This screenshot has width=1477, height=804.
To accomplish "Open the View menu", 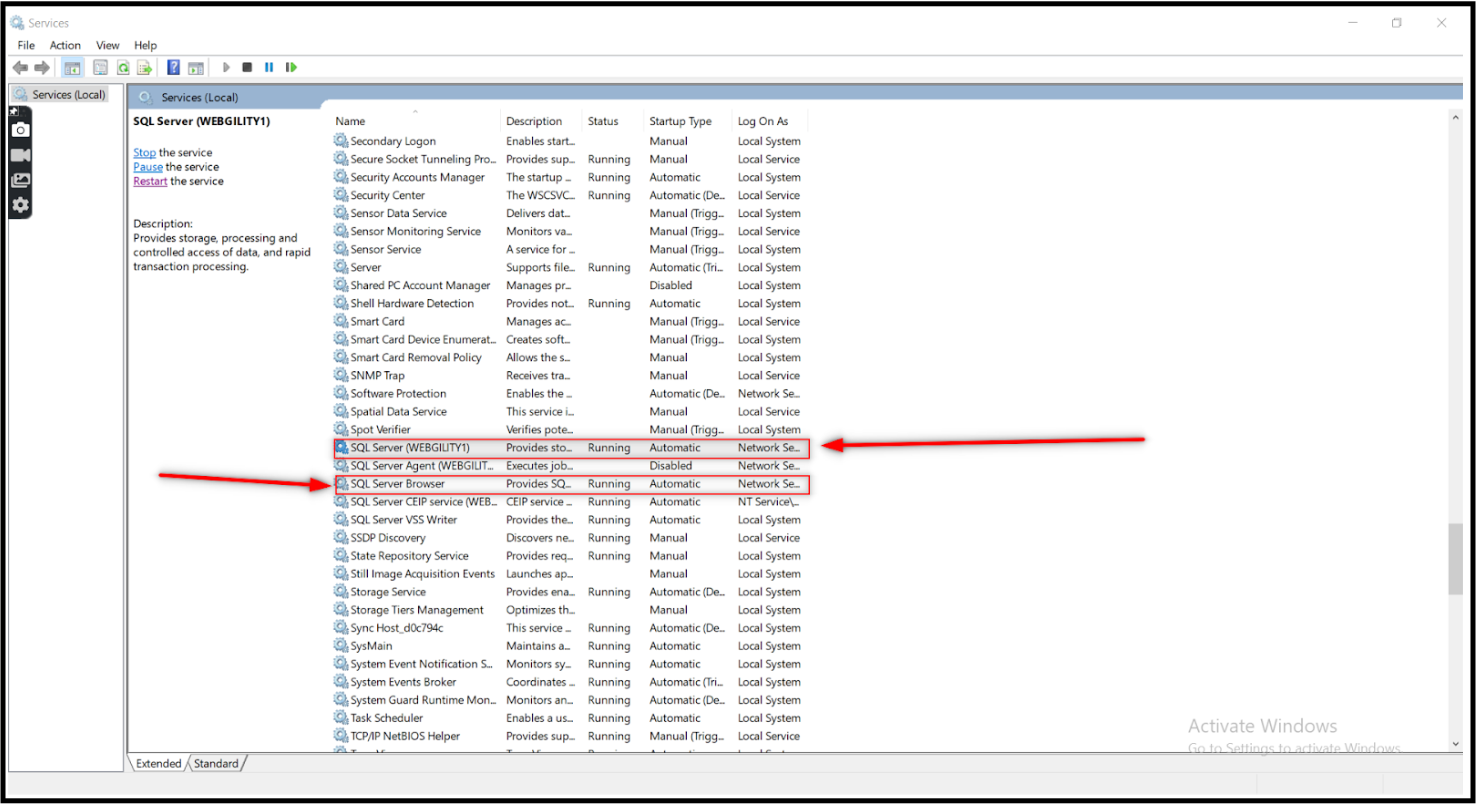I will tap(108, 45).
